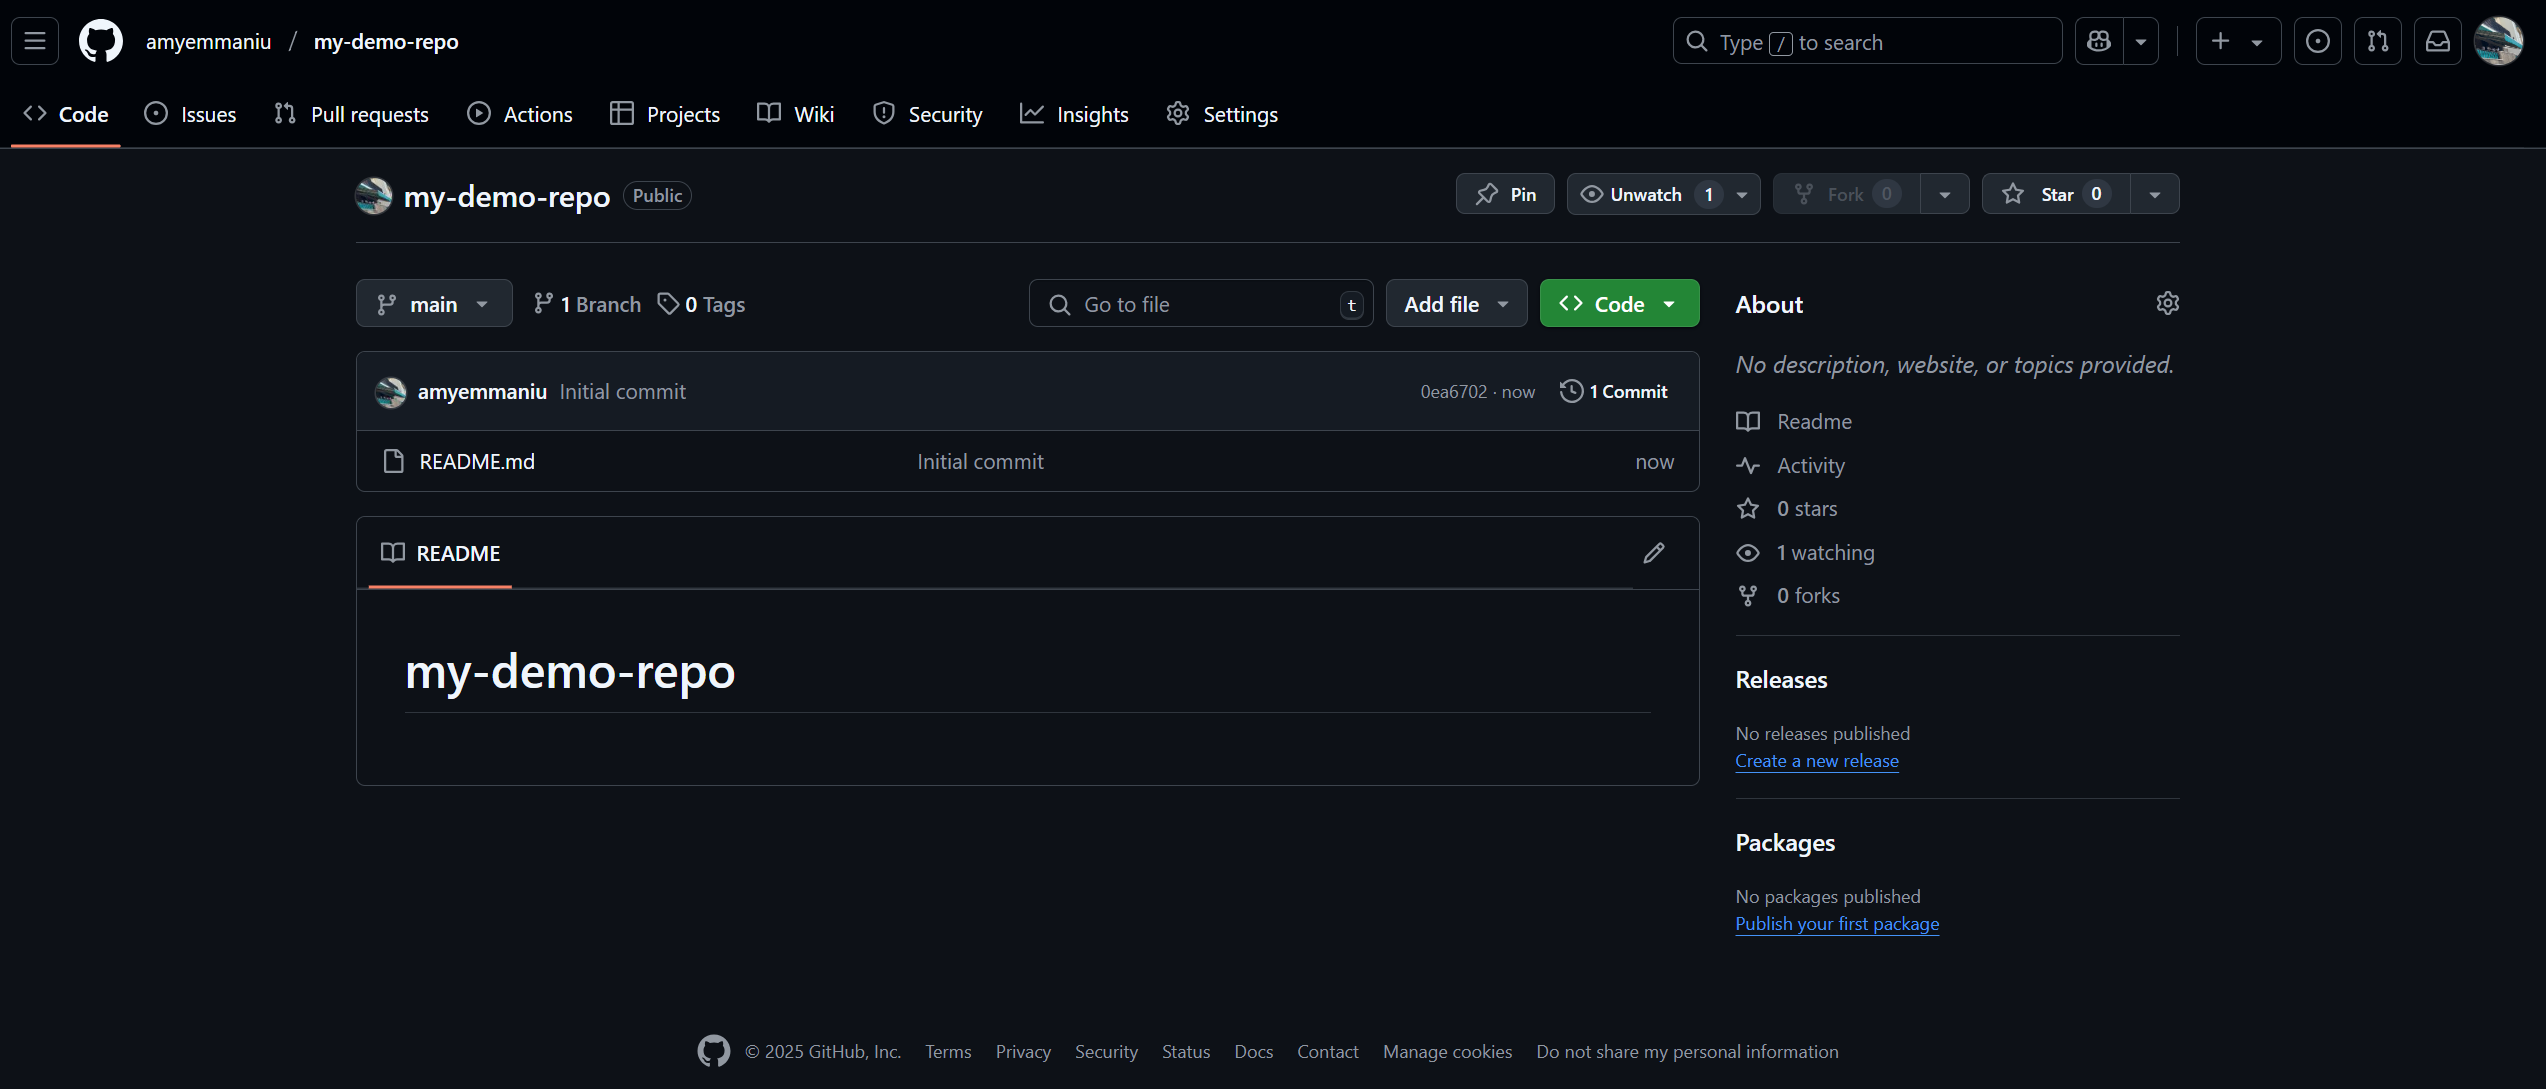Select the README tab in file preview
Image resolution: width=2546 pixels, height=1089 pixels.
[441, 553]
